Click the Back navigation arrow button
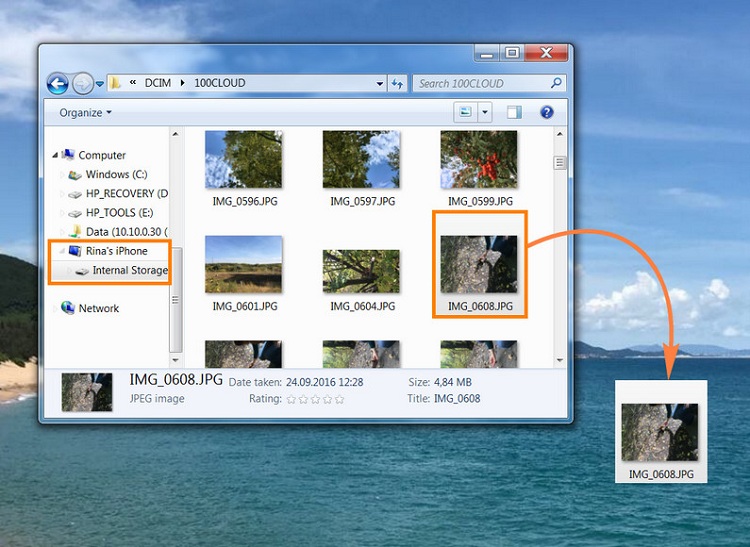This screenshot has width=750, height=547. (x=57, y=84)
